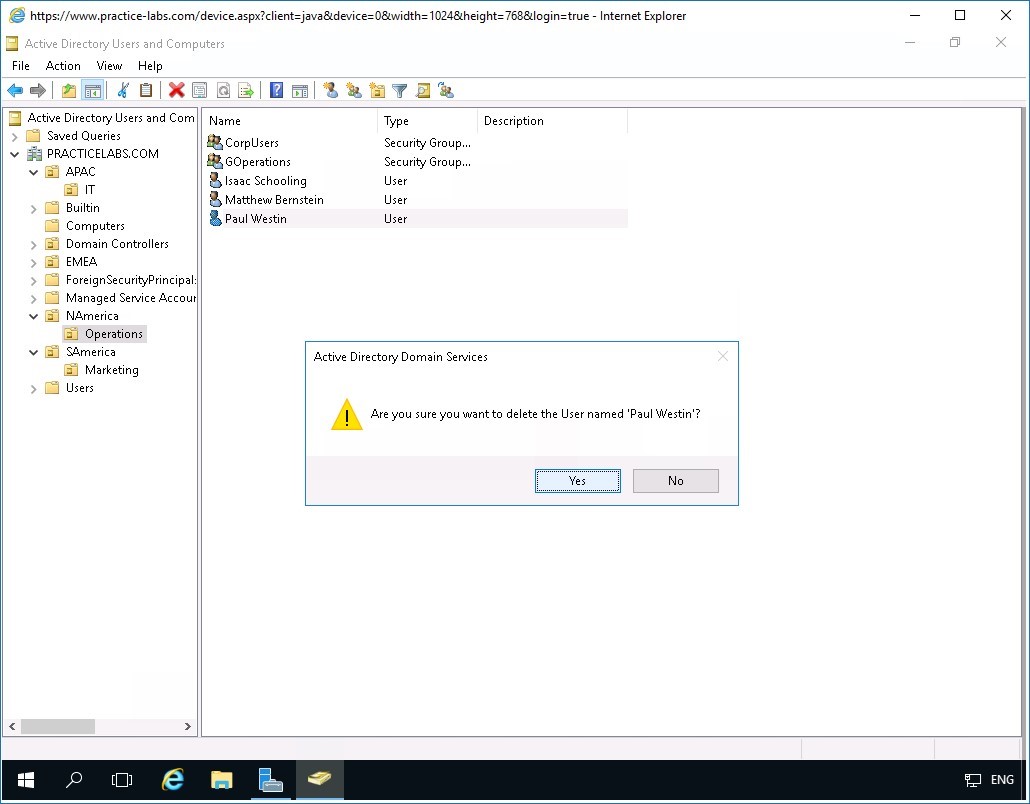The height and width of the screenshot is (804, 1030).
Task: Click the network icon in system tray
Action: [x=972, y=780]
